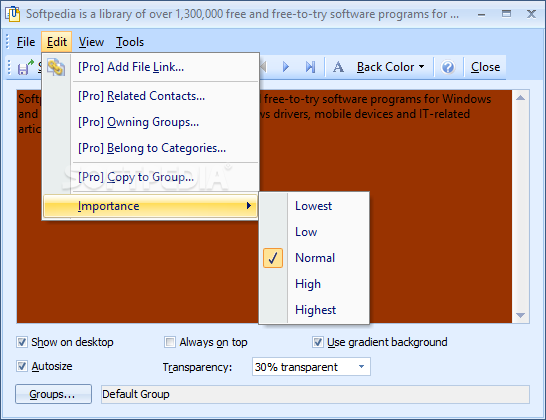Expand the Importance submenu
The image size is (546, 420).
[x=150, y=206]
